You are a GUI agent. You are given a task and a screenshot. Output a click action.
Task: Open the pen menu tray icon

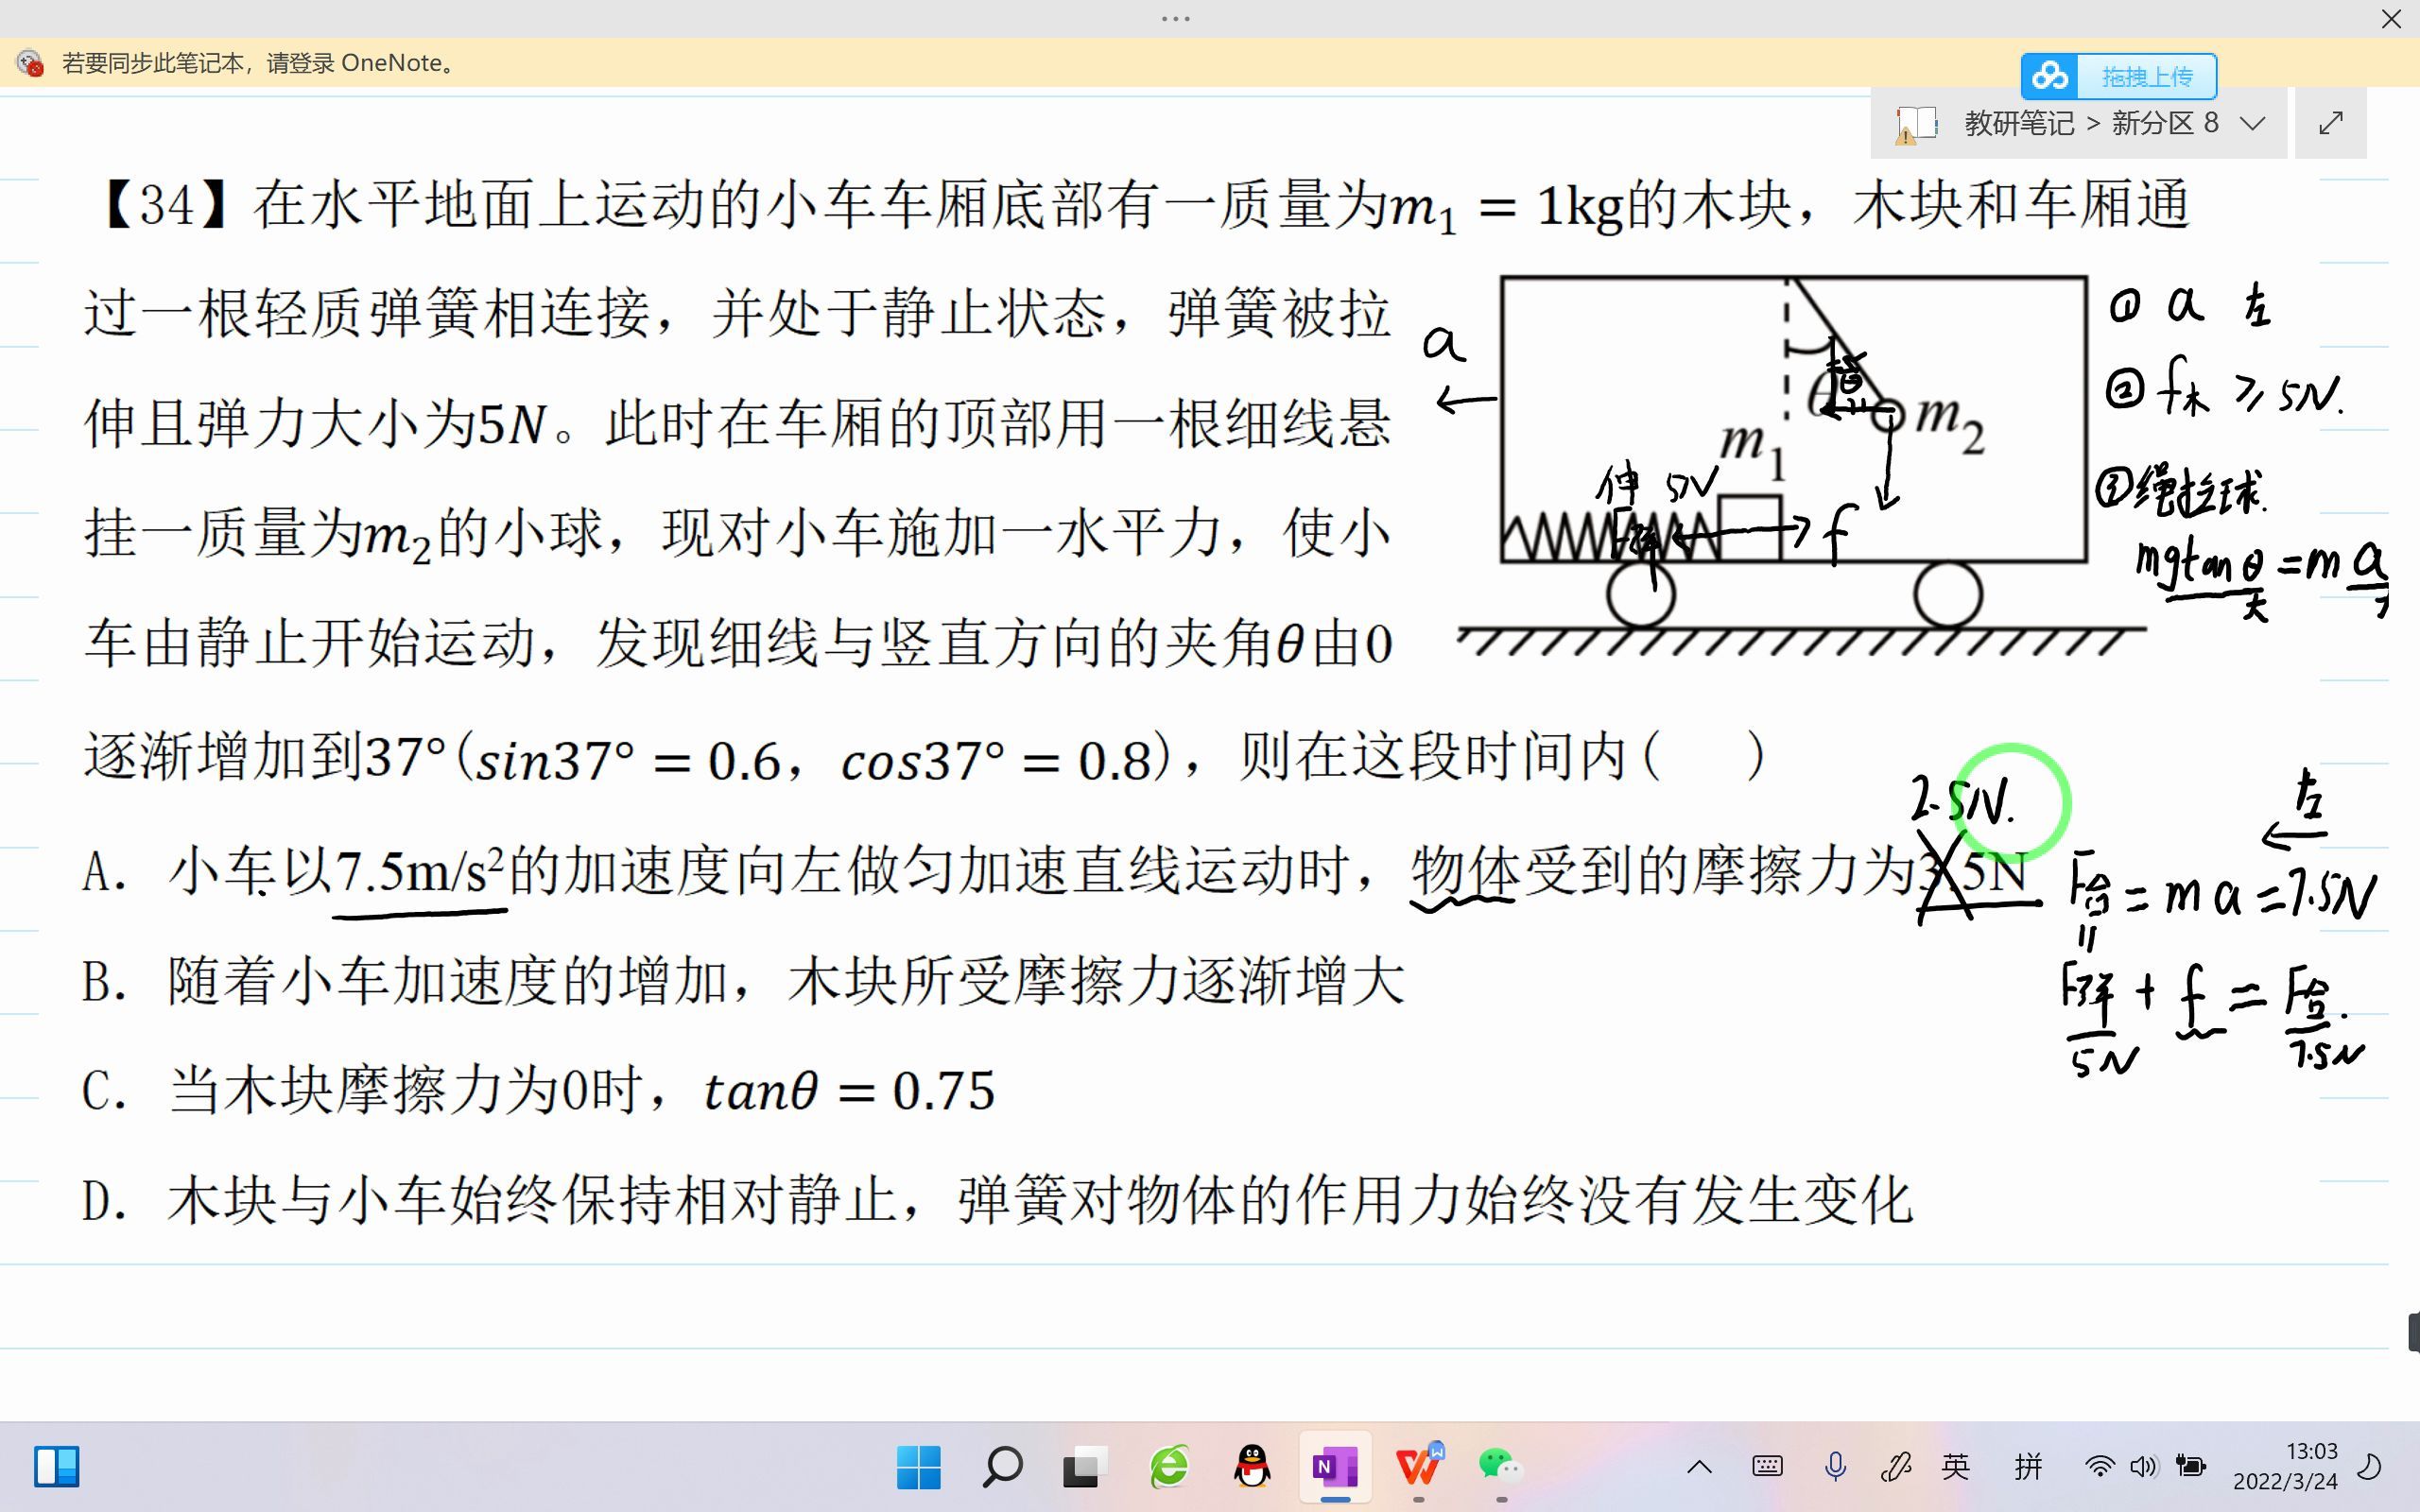tap(1896, 1467)
